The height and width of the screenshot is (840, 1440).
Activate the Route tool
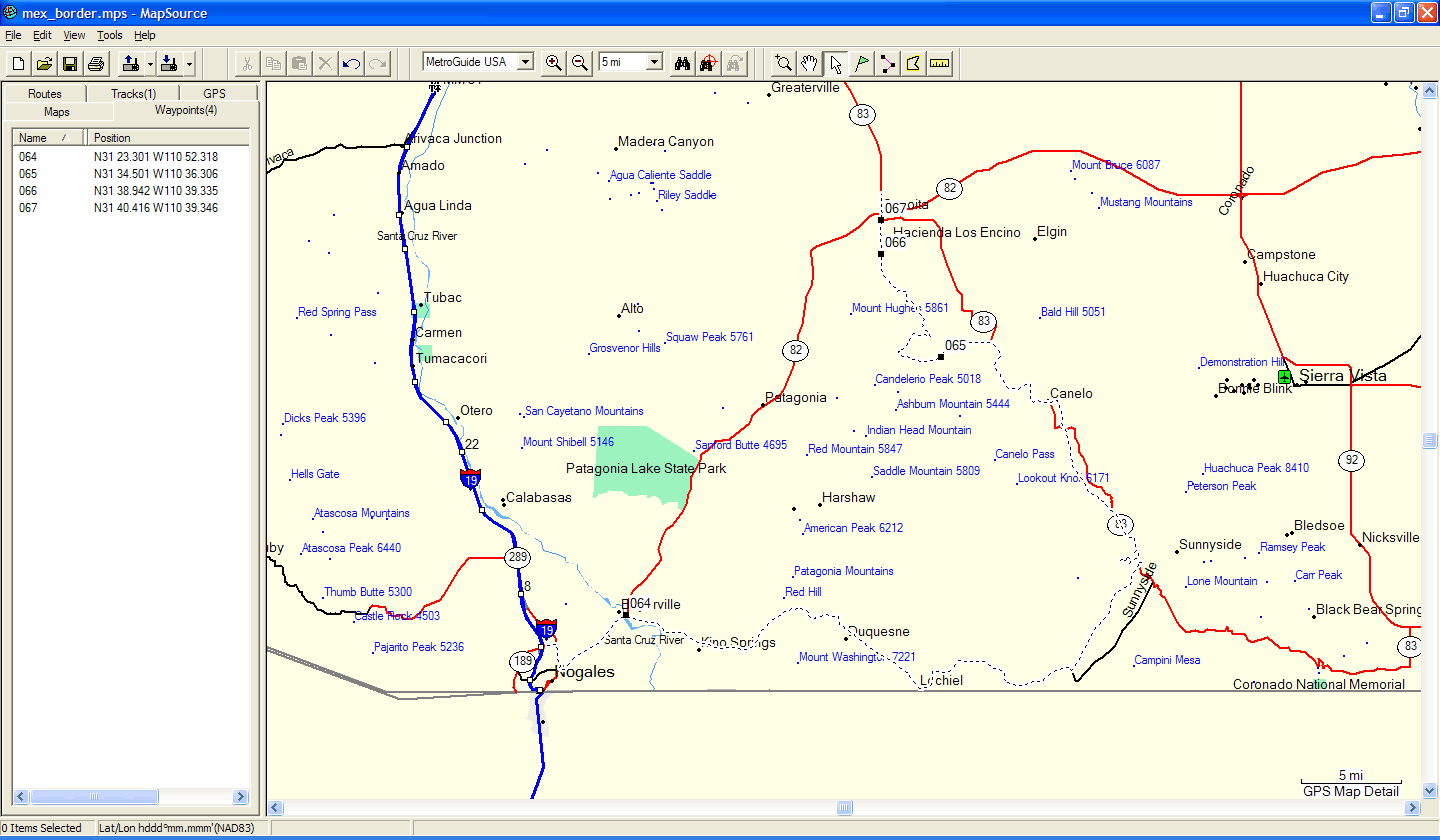pos(887,64)
